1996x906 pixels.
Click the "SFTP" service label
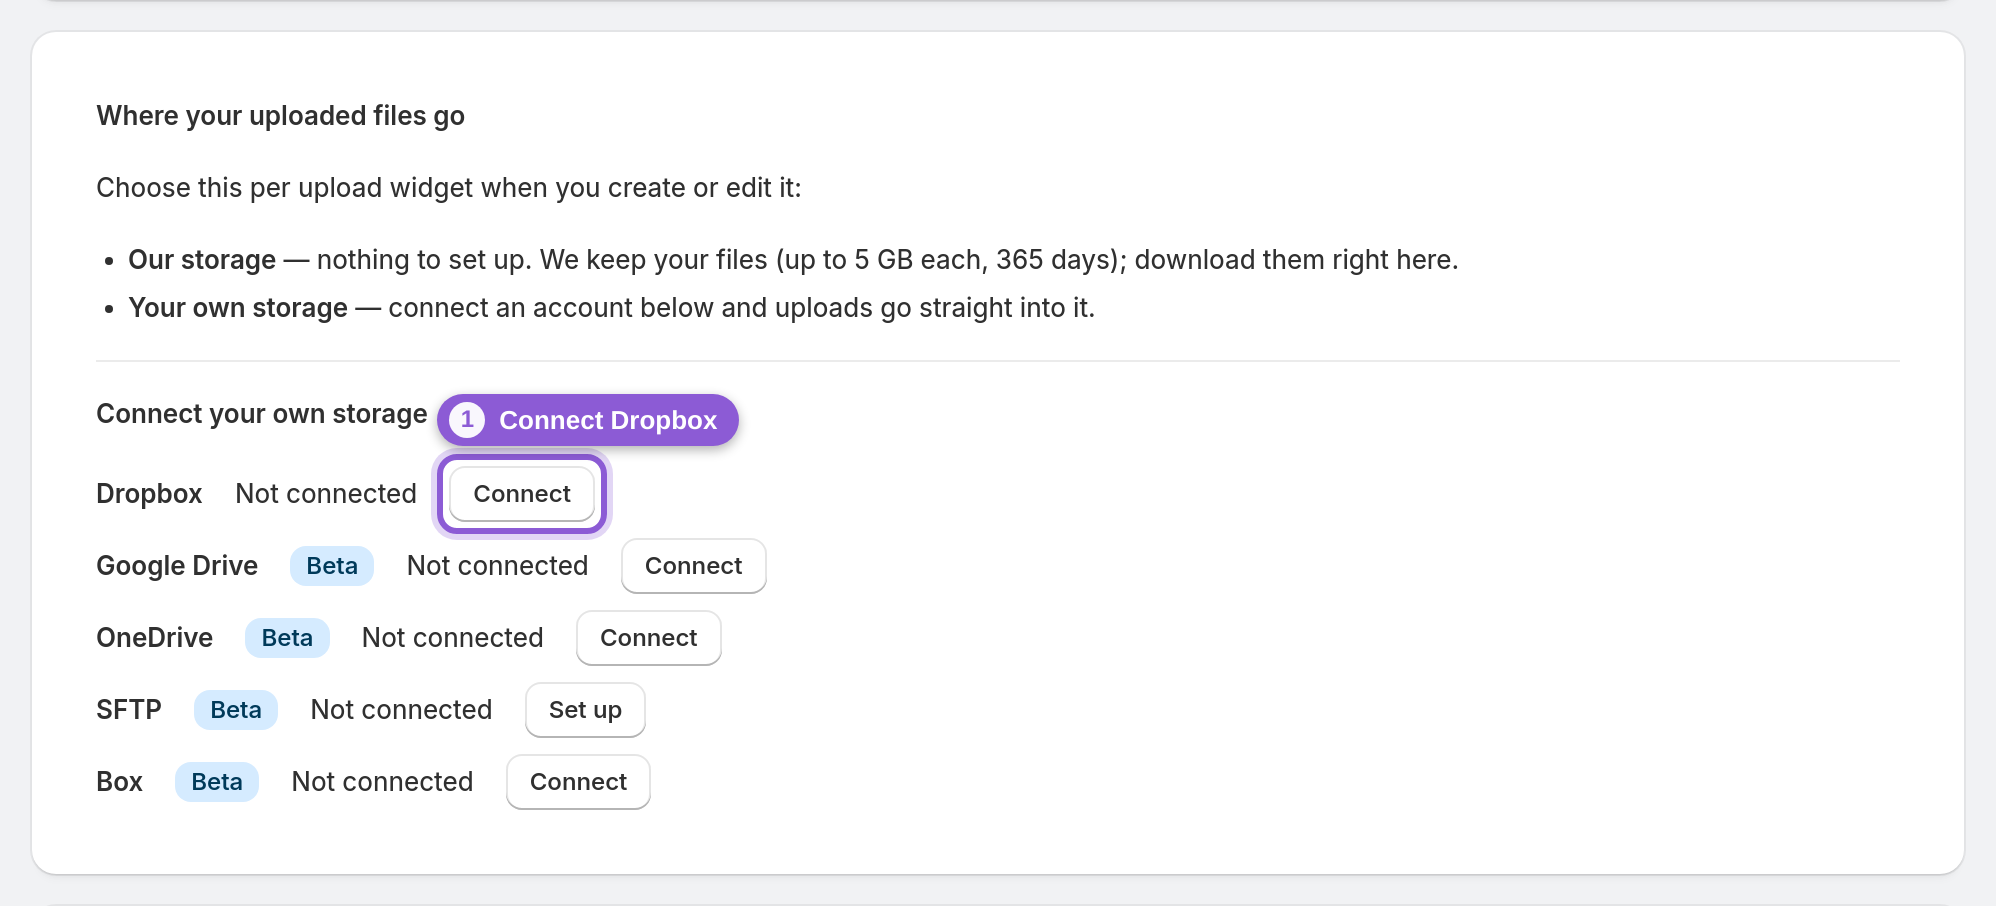(x=129, y=710)
